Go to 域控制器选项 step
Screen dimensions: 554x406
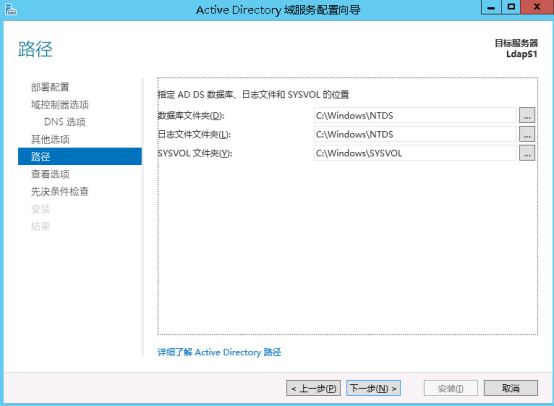pyautogui.click(x=60, y=105)
